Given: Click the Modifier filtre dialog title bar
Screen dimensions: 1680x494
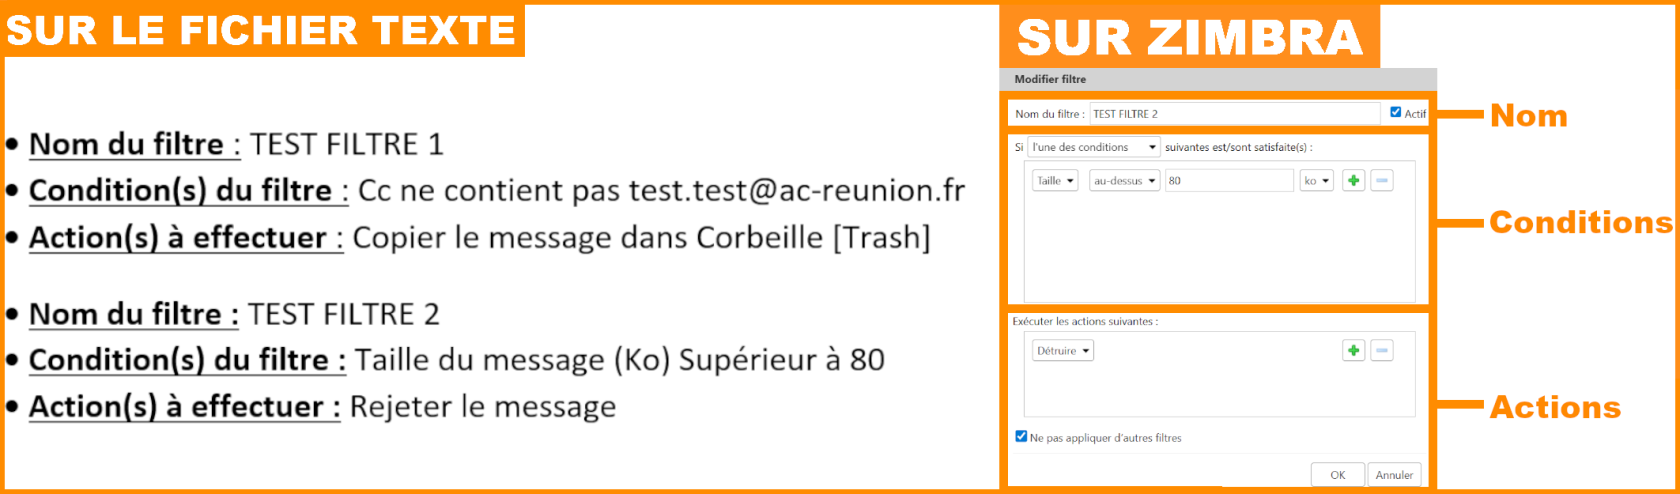Looking at the screenshot, I should coord(1218,79).
